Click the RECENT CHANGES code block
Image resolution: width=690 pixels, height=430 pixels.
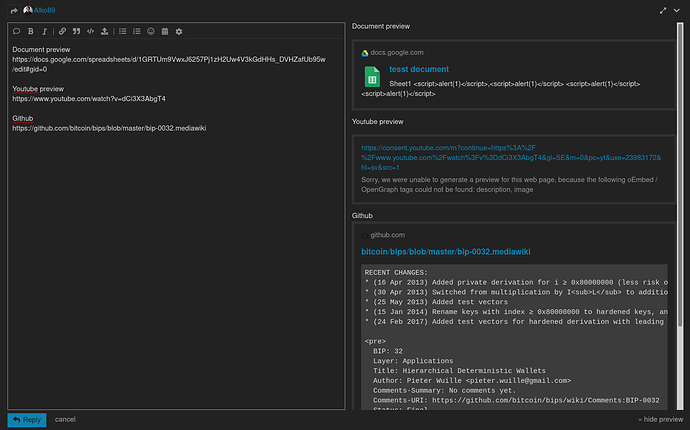514,337
